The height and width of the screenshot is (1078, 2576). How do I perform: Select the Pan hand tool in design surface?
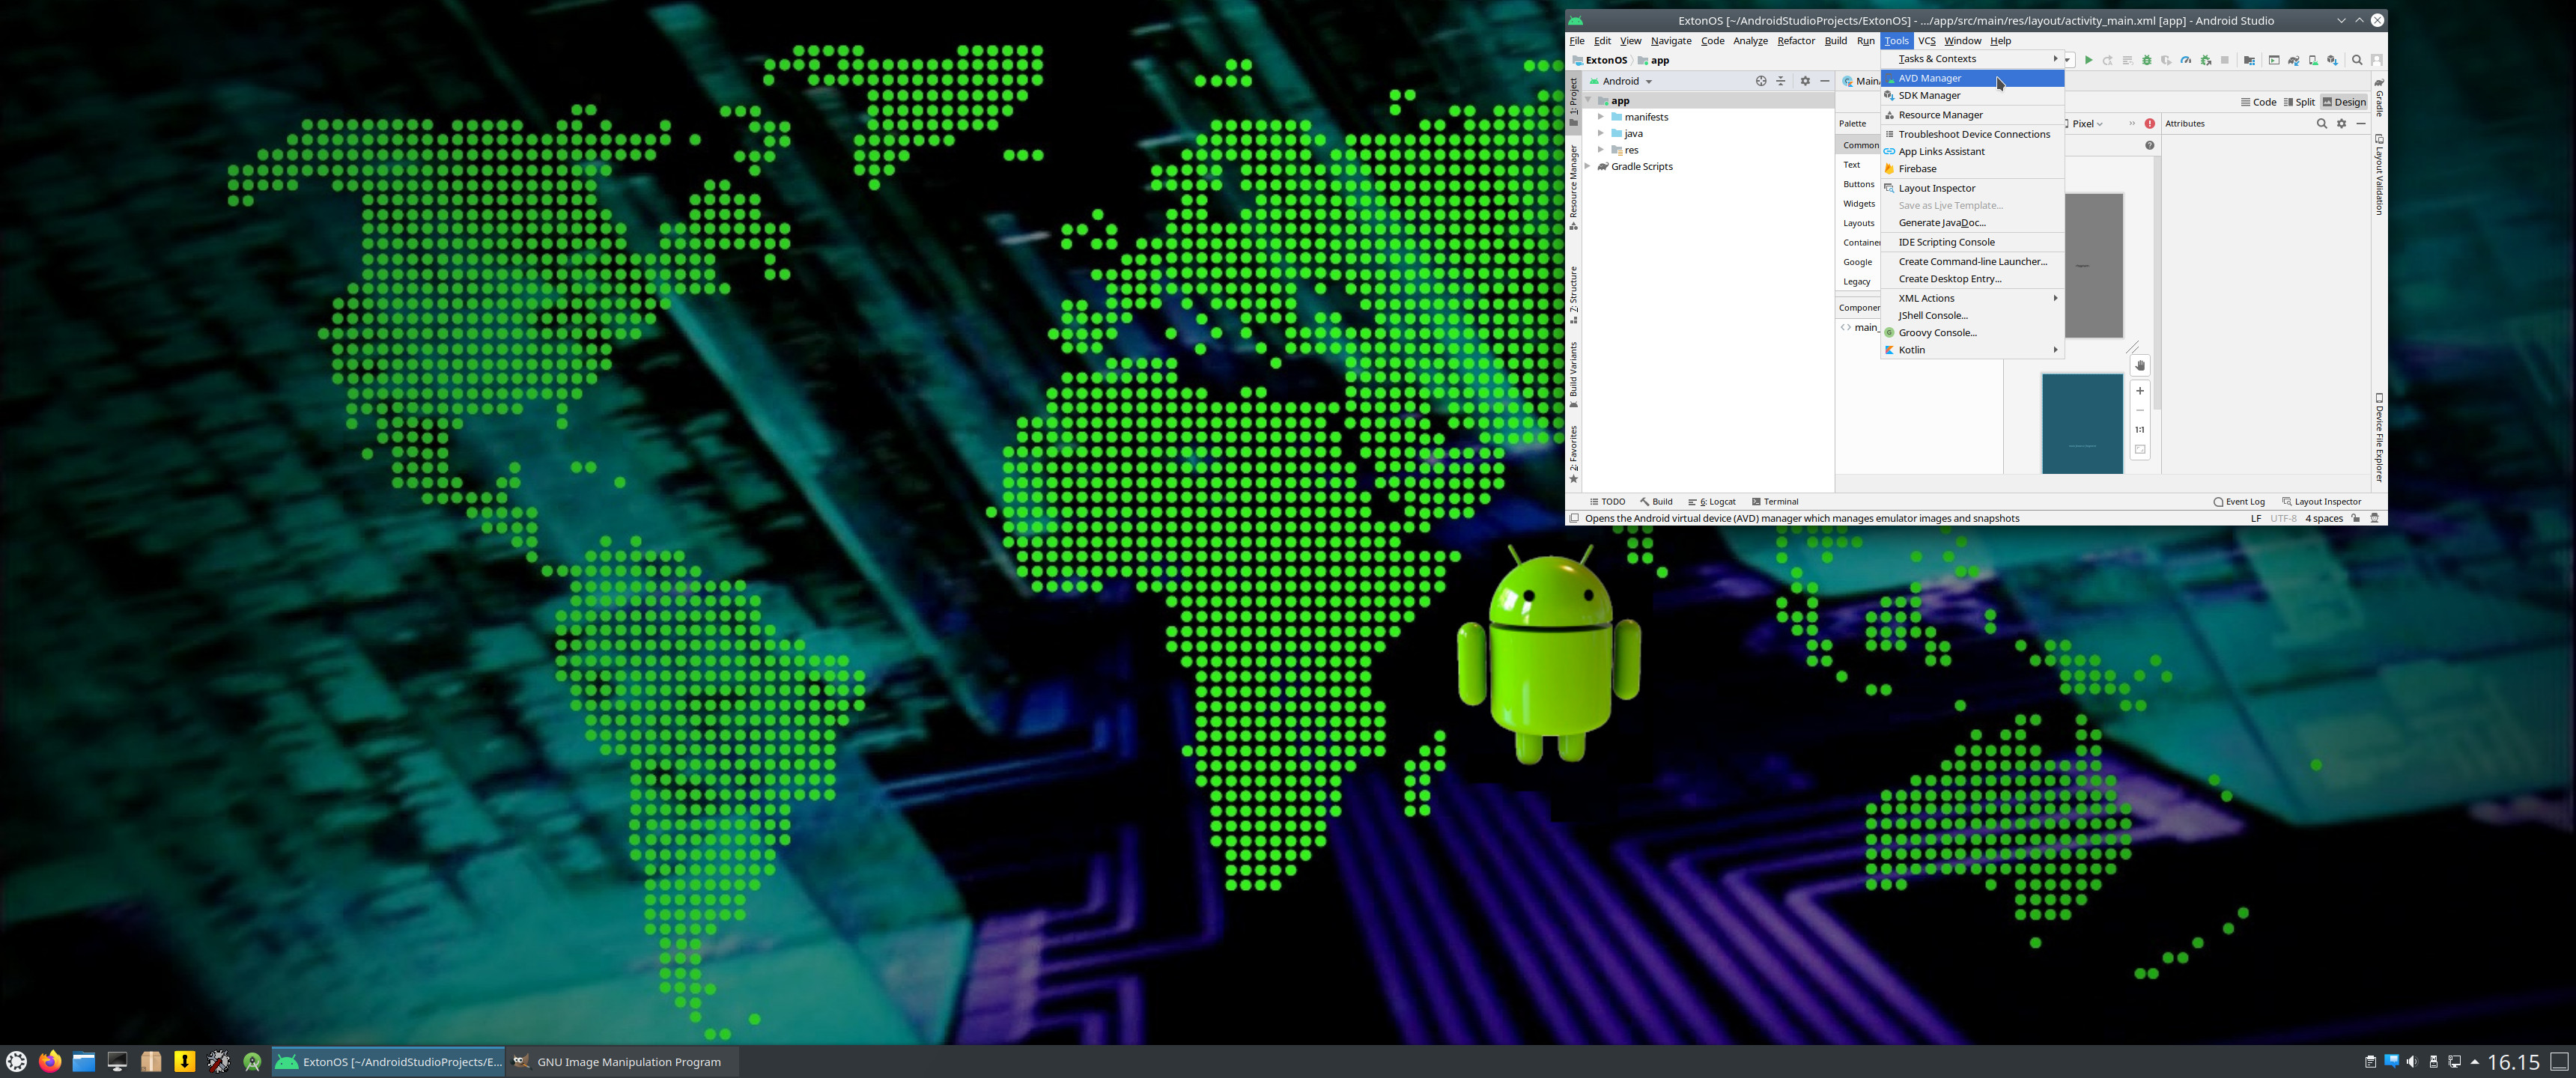pos(2140,366)
